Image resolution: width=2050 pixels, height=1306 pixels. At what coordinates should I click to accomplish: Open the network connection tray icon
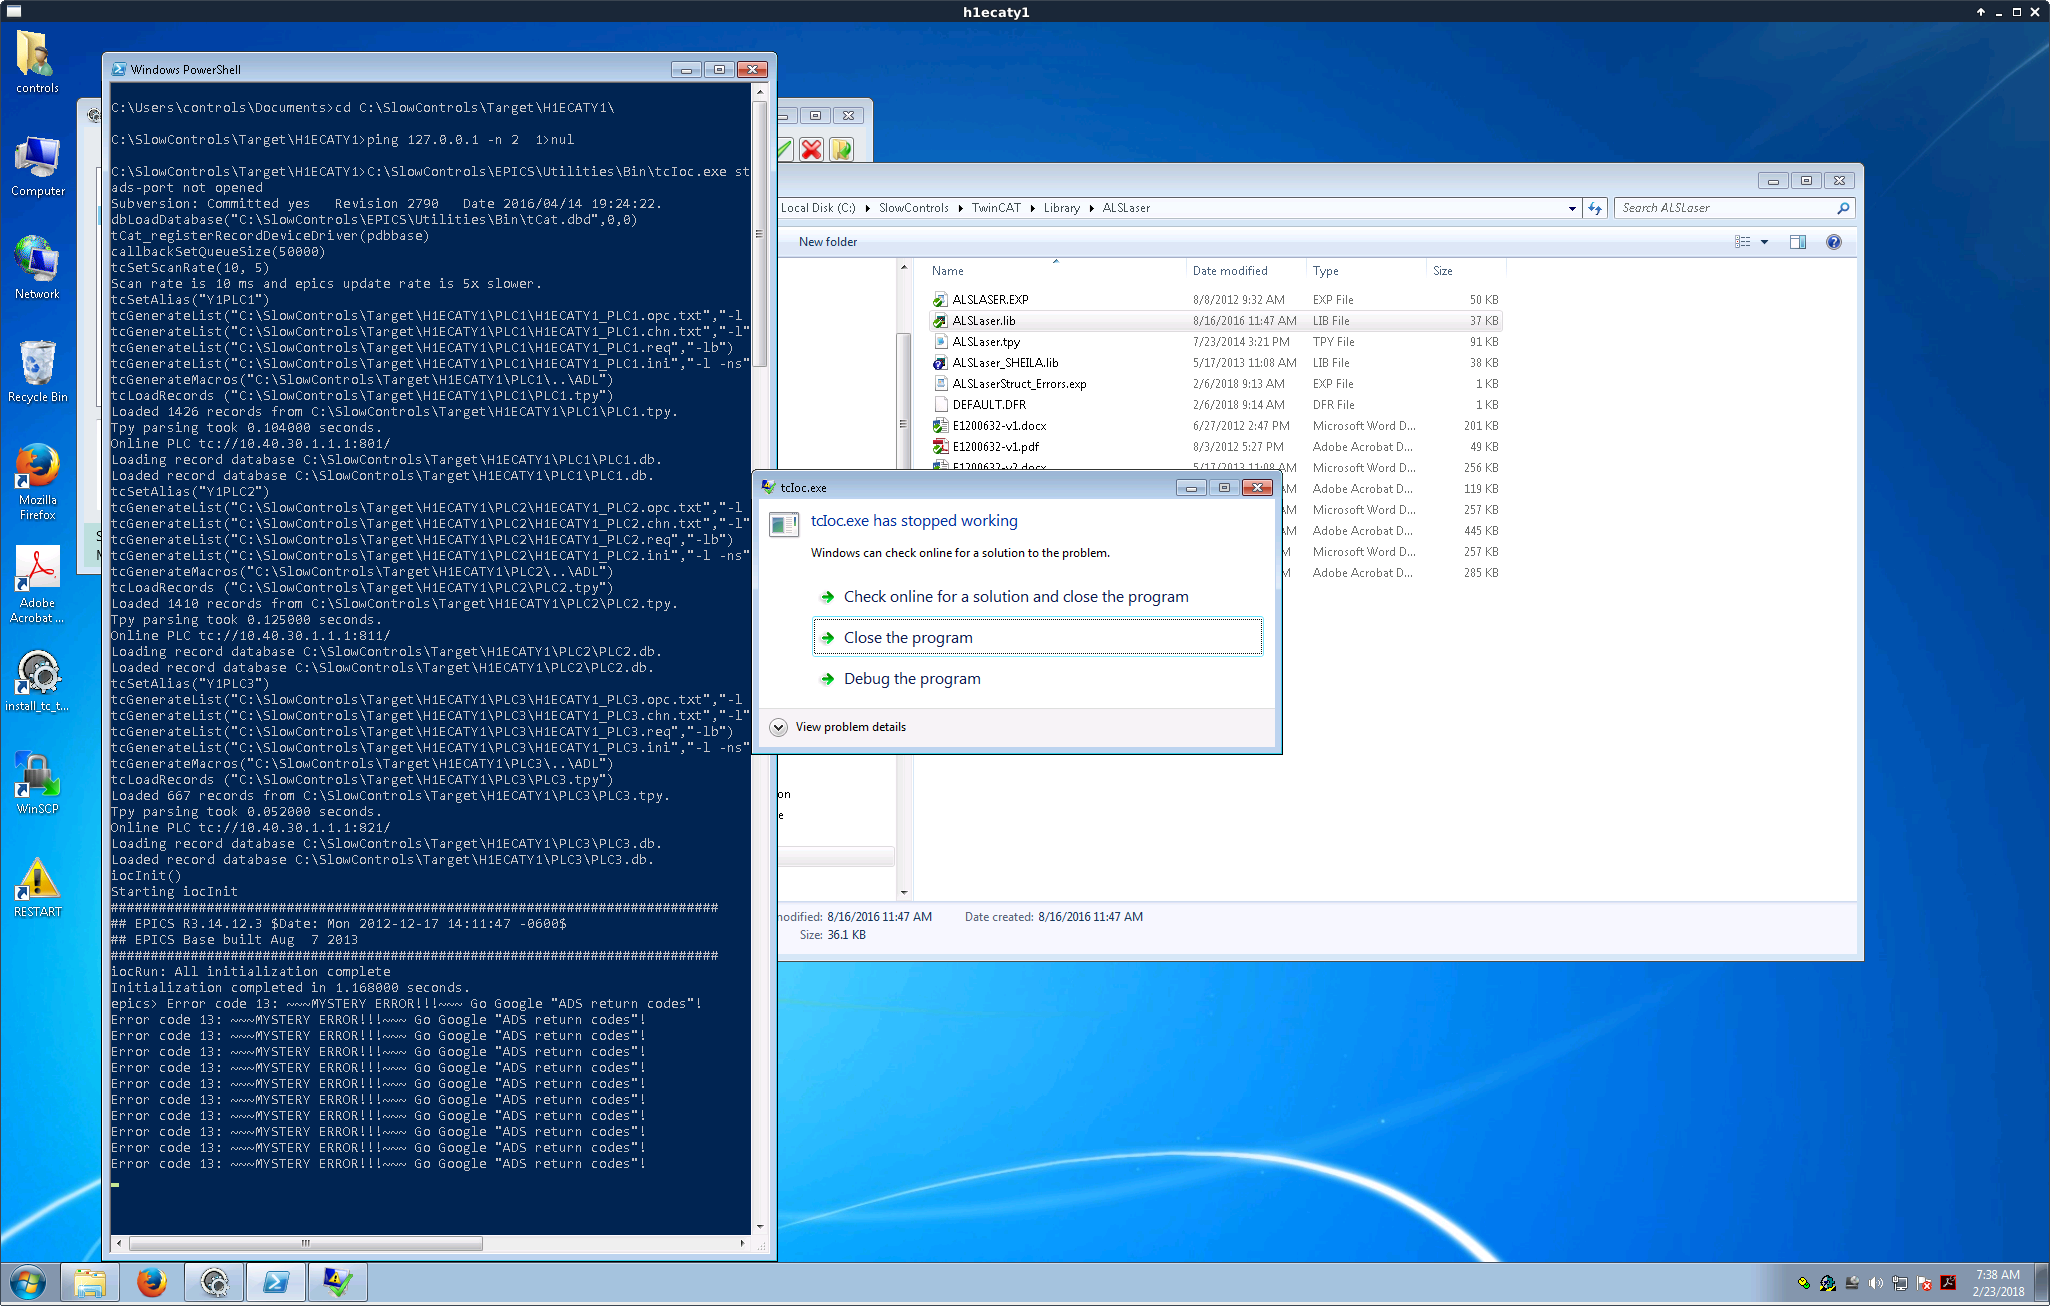click(1900, 1283)
